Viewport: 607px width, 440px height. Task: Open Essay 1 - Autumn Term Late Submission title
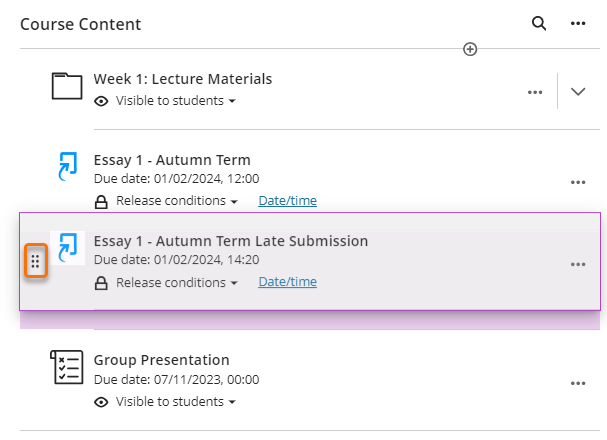(231, 241)
